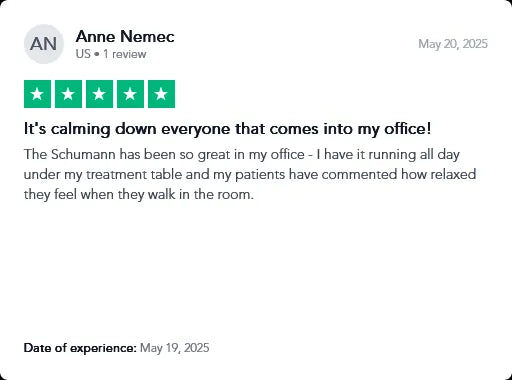The width and height of the screenshot is (512, 380).
Task: Click the '1 review' count text
Action: point(125,54)
